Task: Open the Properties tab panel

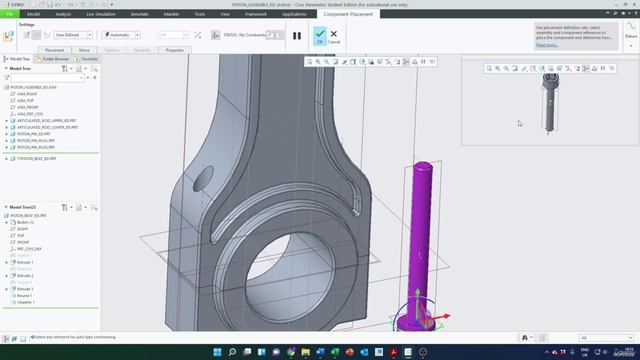Action: (x=175, y=50)
